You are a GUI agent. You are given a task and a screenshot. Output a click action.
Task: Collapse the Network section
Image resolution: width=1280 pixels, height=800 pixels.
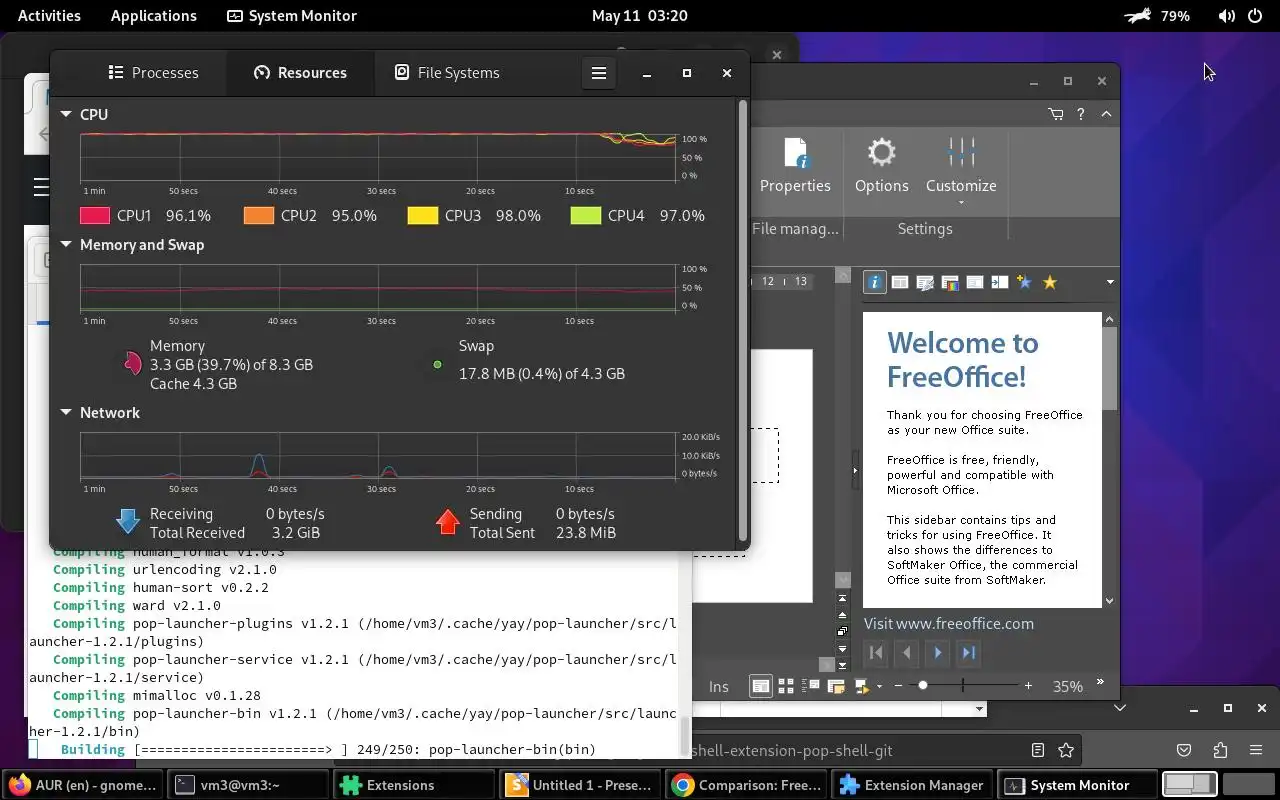tap(66, 413)
